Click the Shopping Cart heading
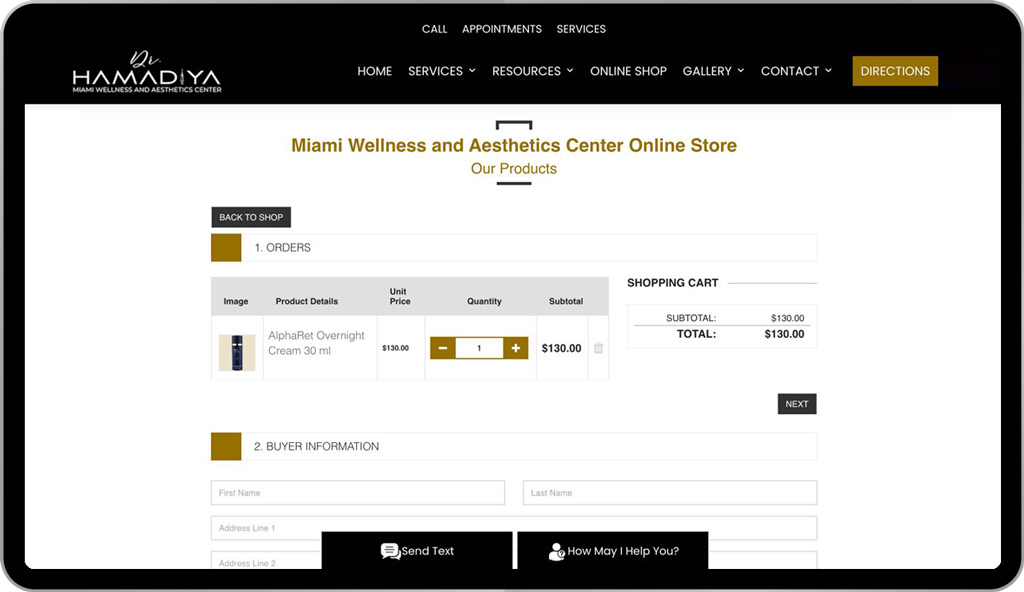Screen dimensions: 1024x592 click(673, 283)
